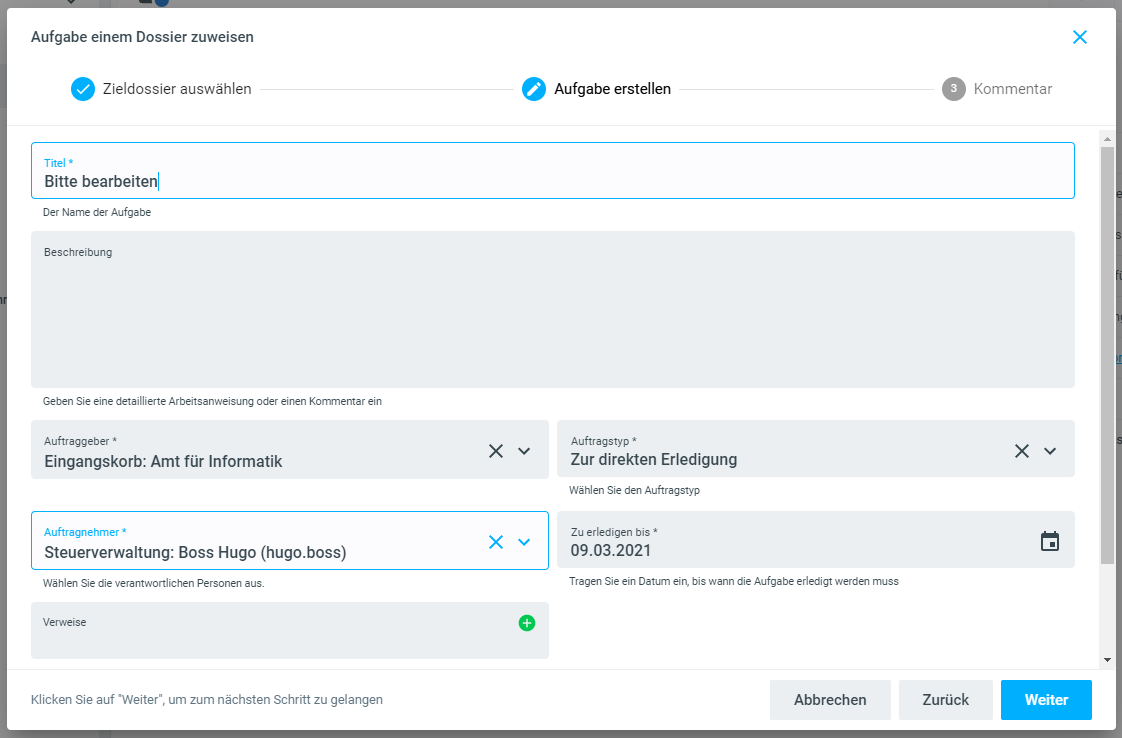The width and height of the screenshot is (1122, 738).
Task: Click the dialog's vertical scrollbar
Action: (x=1107, y=350)
